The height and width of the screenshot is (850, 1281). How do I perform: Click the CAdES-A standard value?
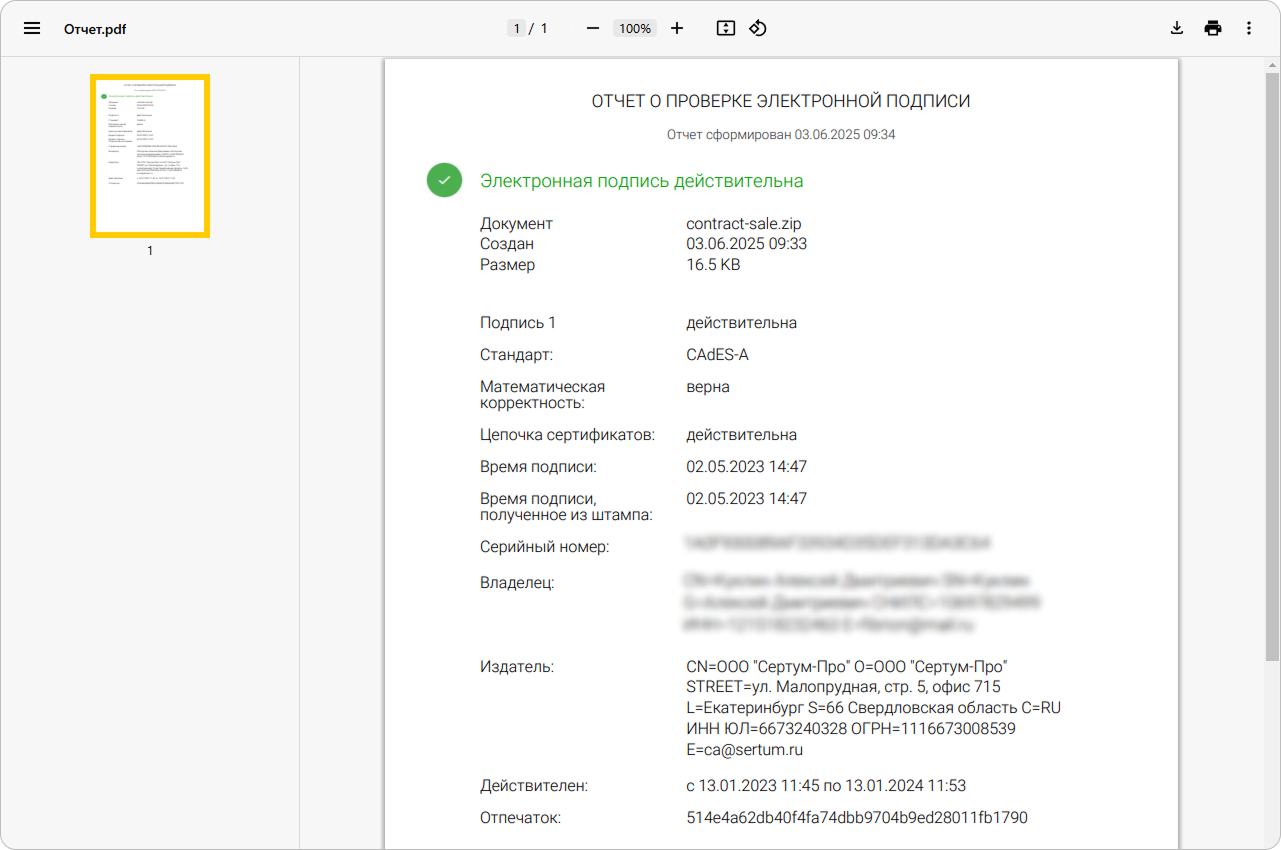717,355
